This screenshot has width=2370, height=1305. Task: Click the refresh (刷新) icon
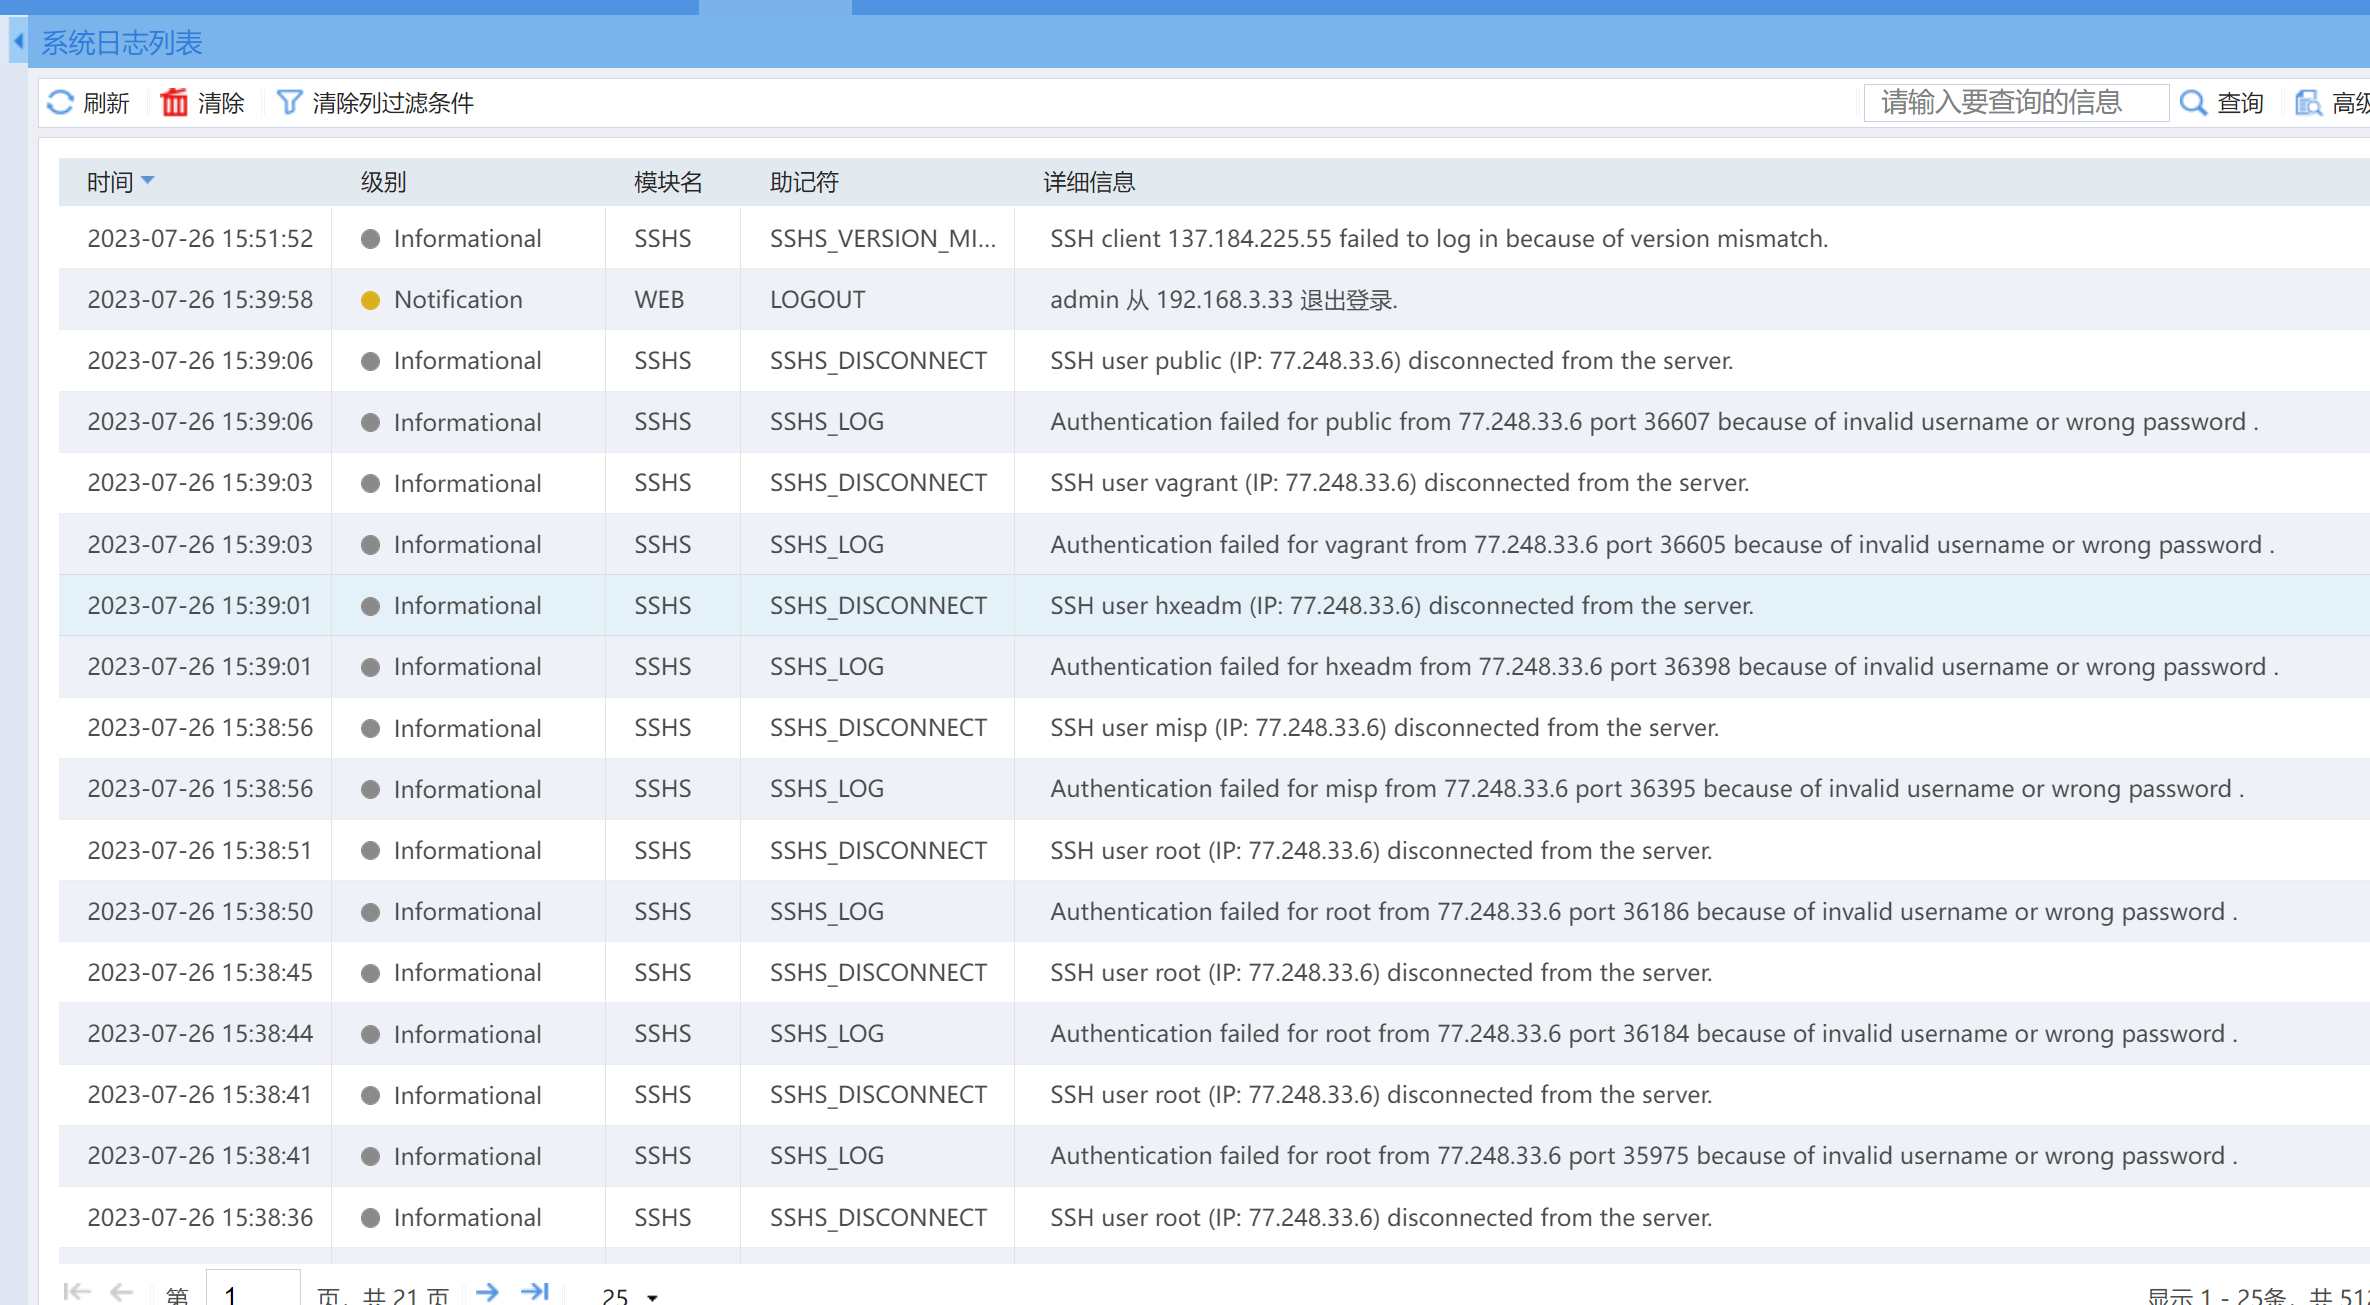(x=61, y=102)
